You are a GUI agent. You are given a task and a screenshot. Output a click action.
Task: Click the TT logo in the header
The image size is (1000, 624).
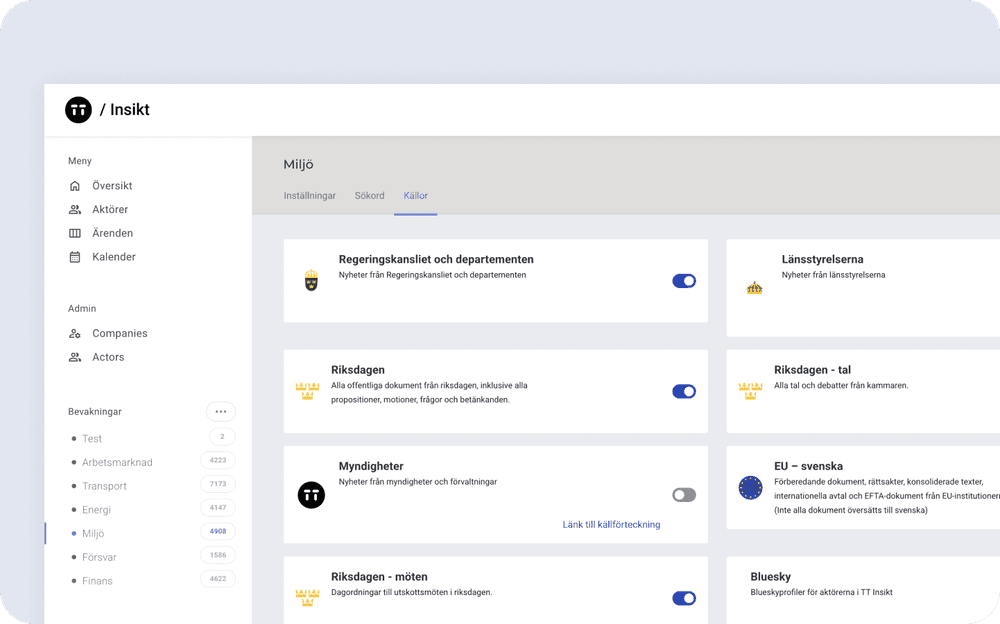coord(78,110)
